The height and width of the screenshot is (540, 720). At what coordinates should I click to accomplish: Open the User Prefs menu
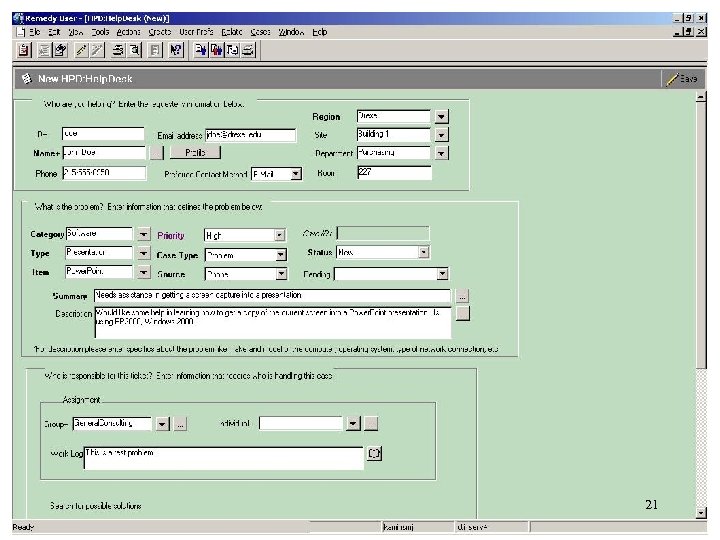196,32
